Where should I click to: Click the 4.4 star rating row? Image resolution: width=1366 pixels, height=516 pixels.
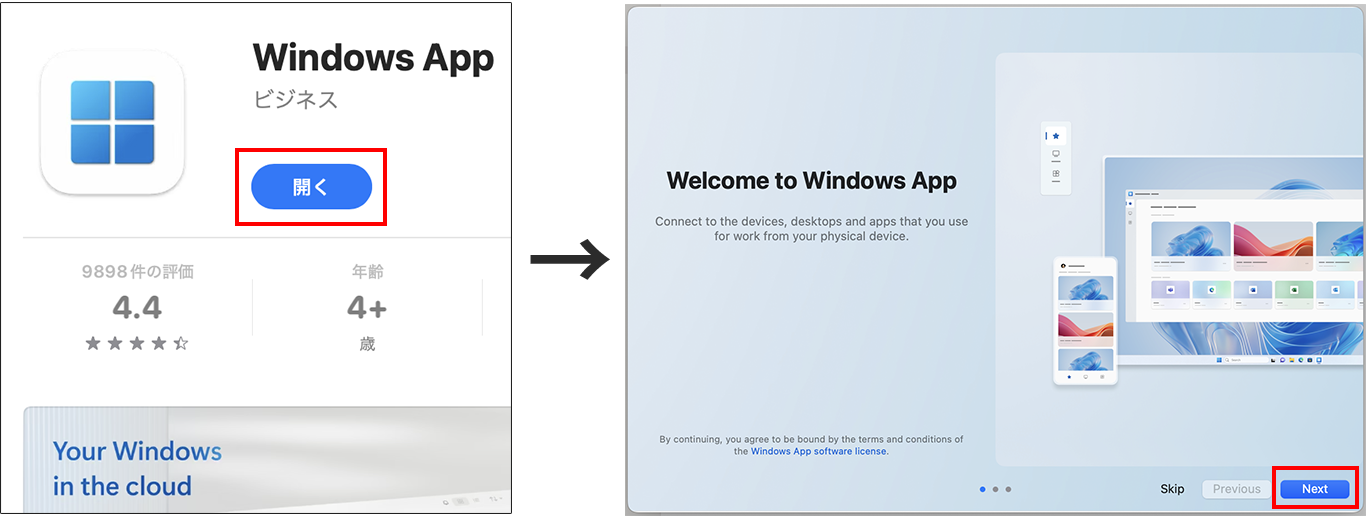point(137,343)
